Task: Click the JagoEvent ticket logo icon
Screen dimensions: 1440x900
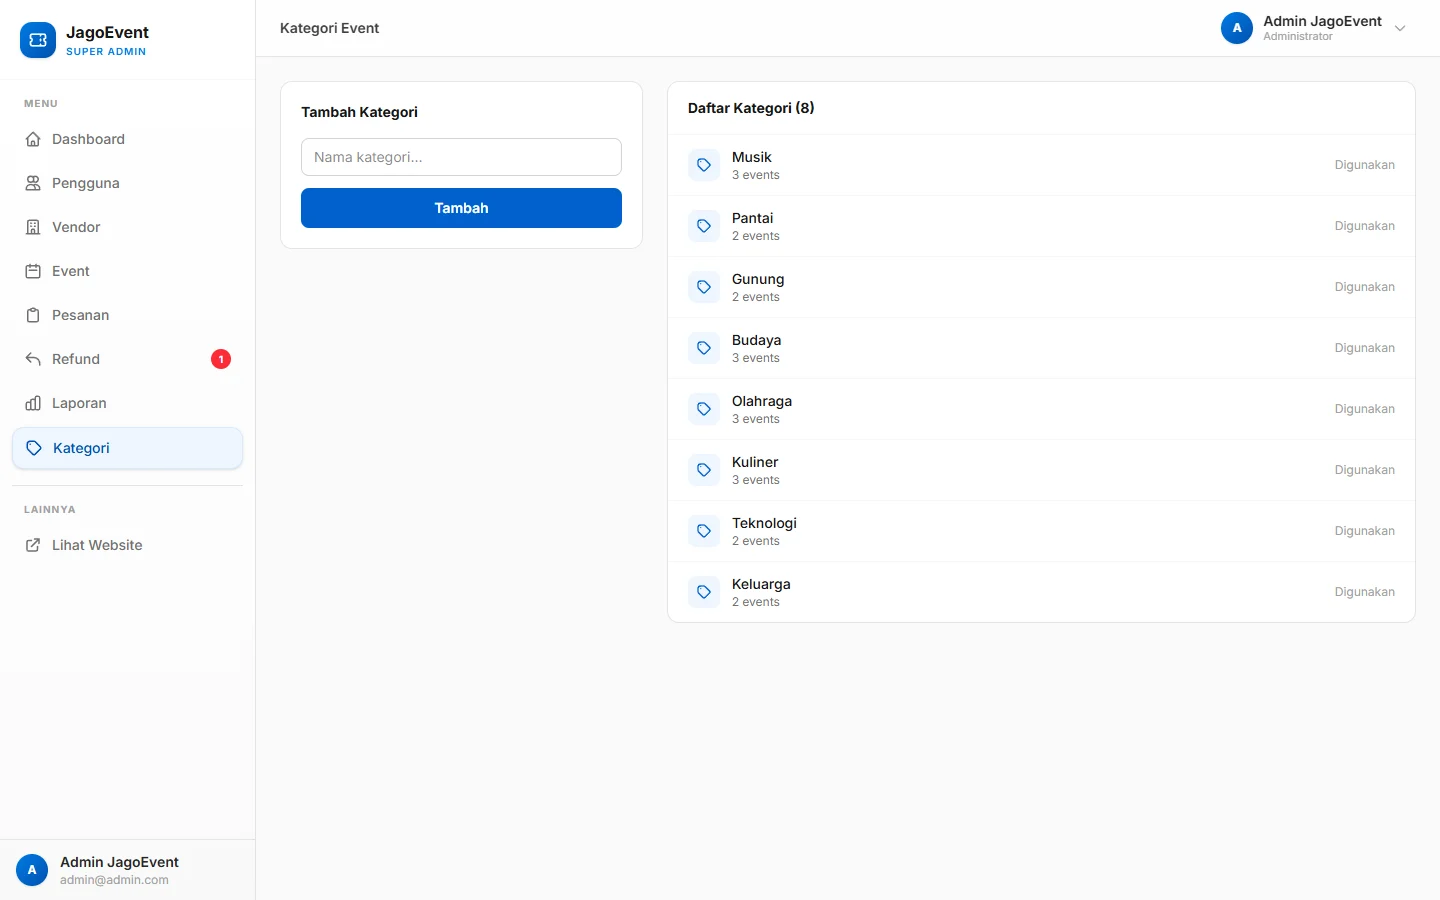Action: 38,40
